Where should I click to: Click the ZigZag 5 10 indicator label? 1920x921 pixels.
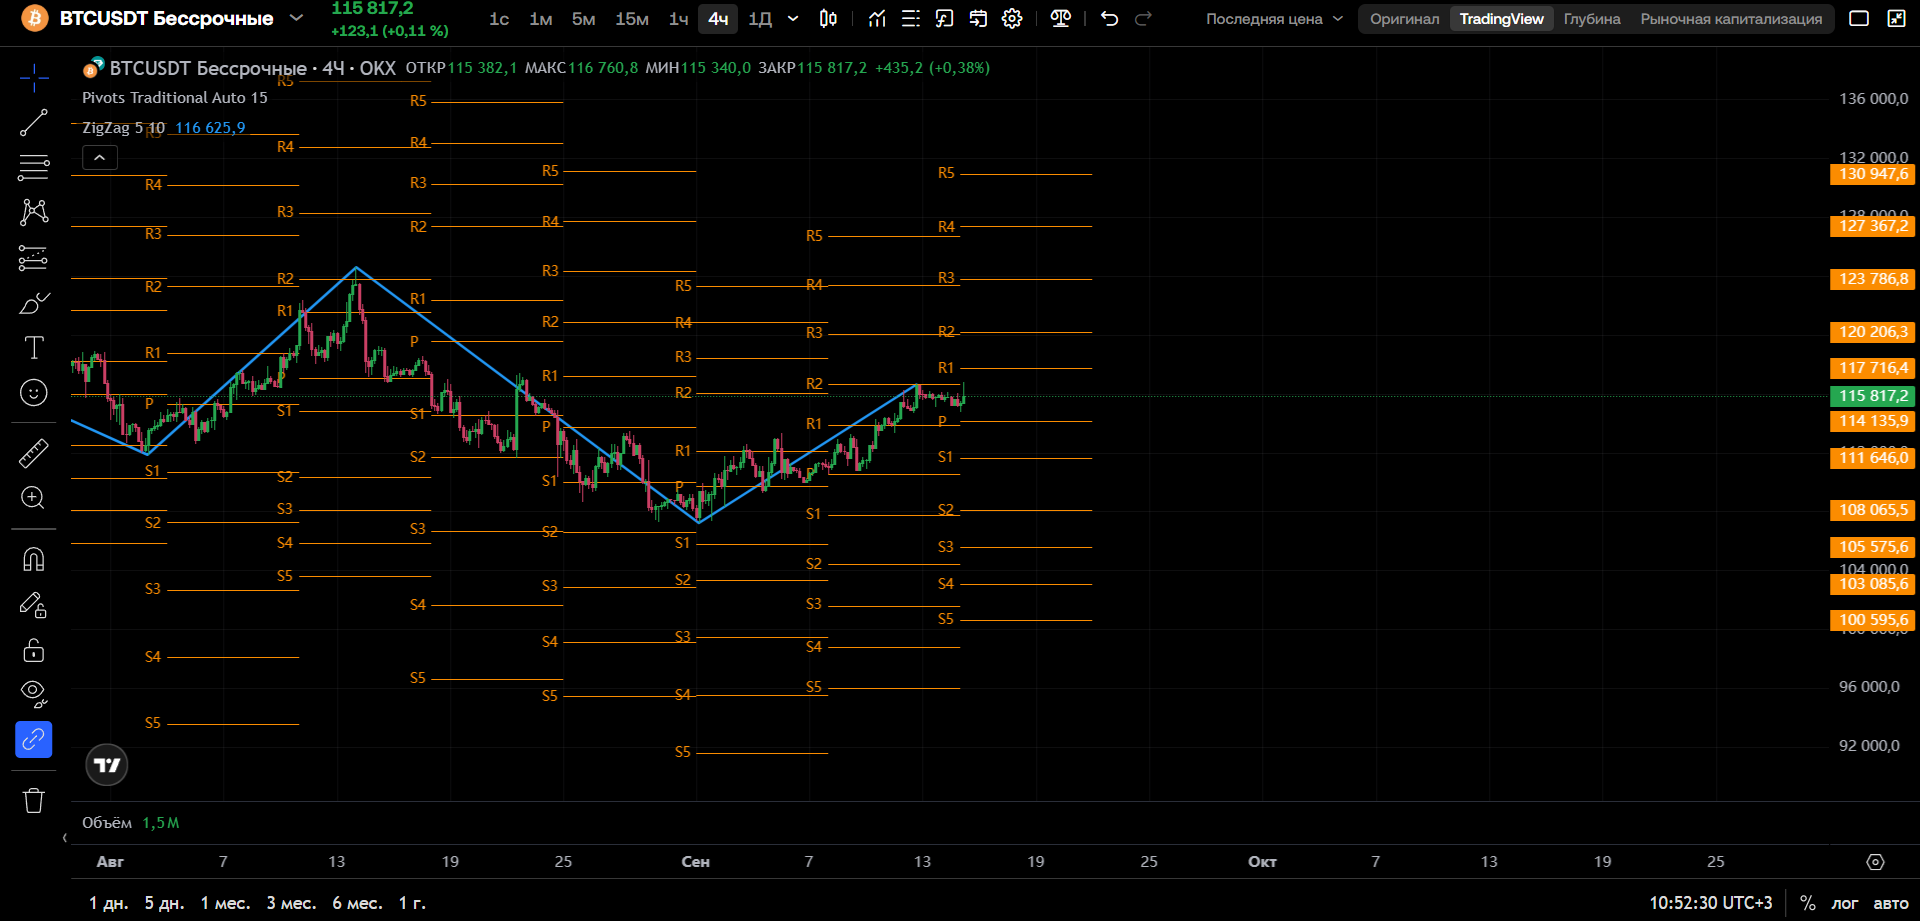point(123,128)
